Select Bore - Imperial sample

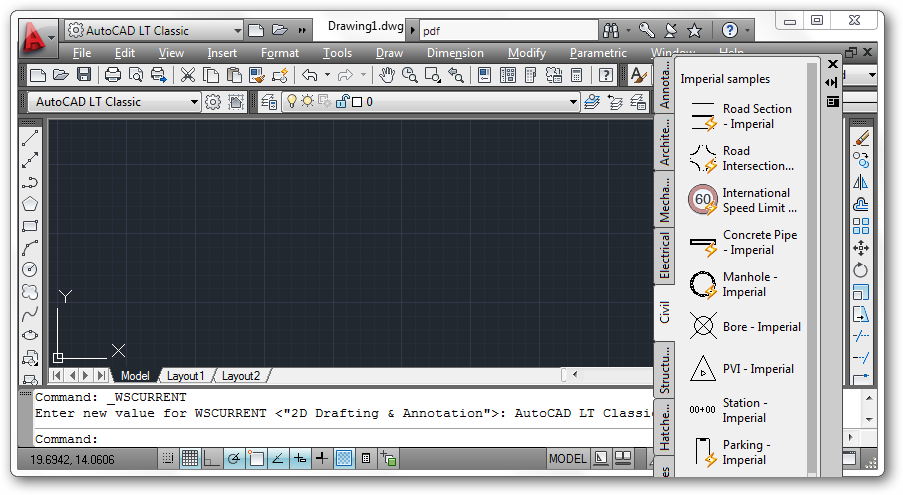click(743, 327)
